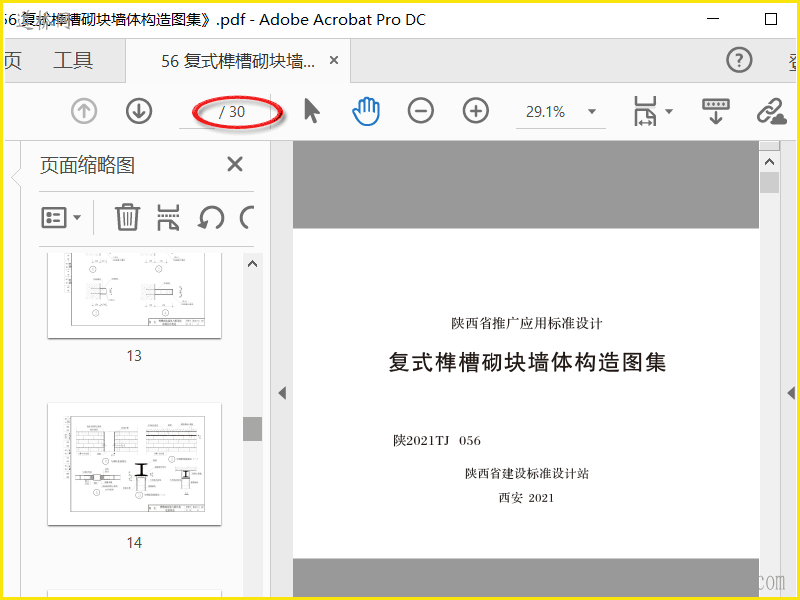
Task: Switch to the 工具 tab
Action: tap(73, 61)
